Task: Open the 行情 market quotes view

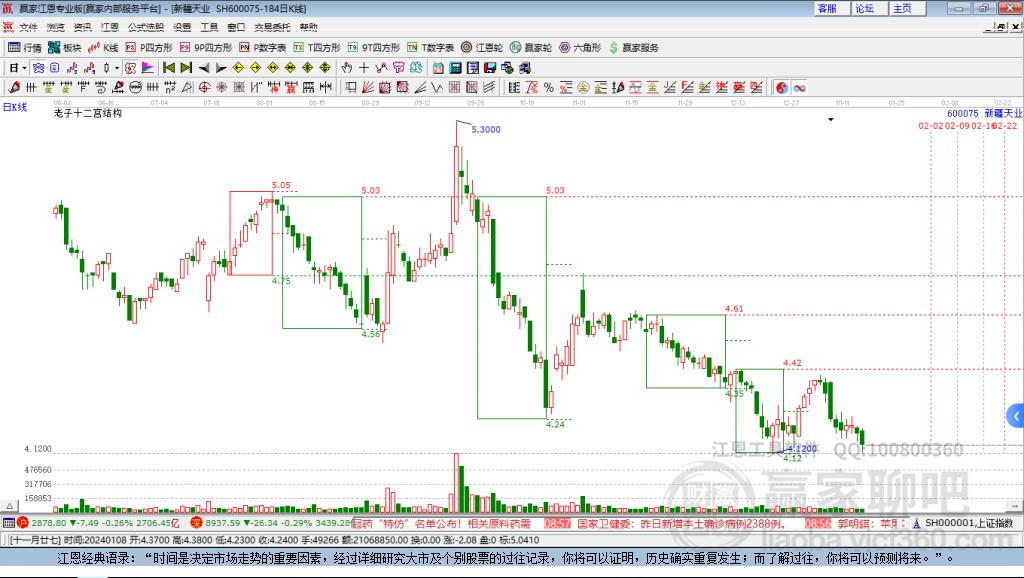Action: [25, 48]
